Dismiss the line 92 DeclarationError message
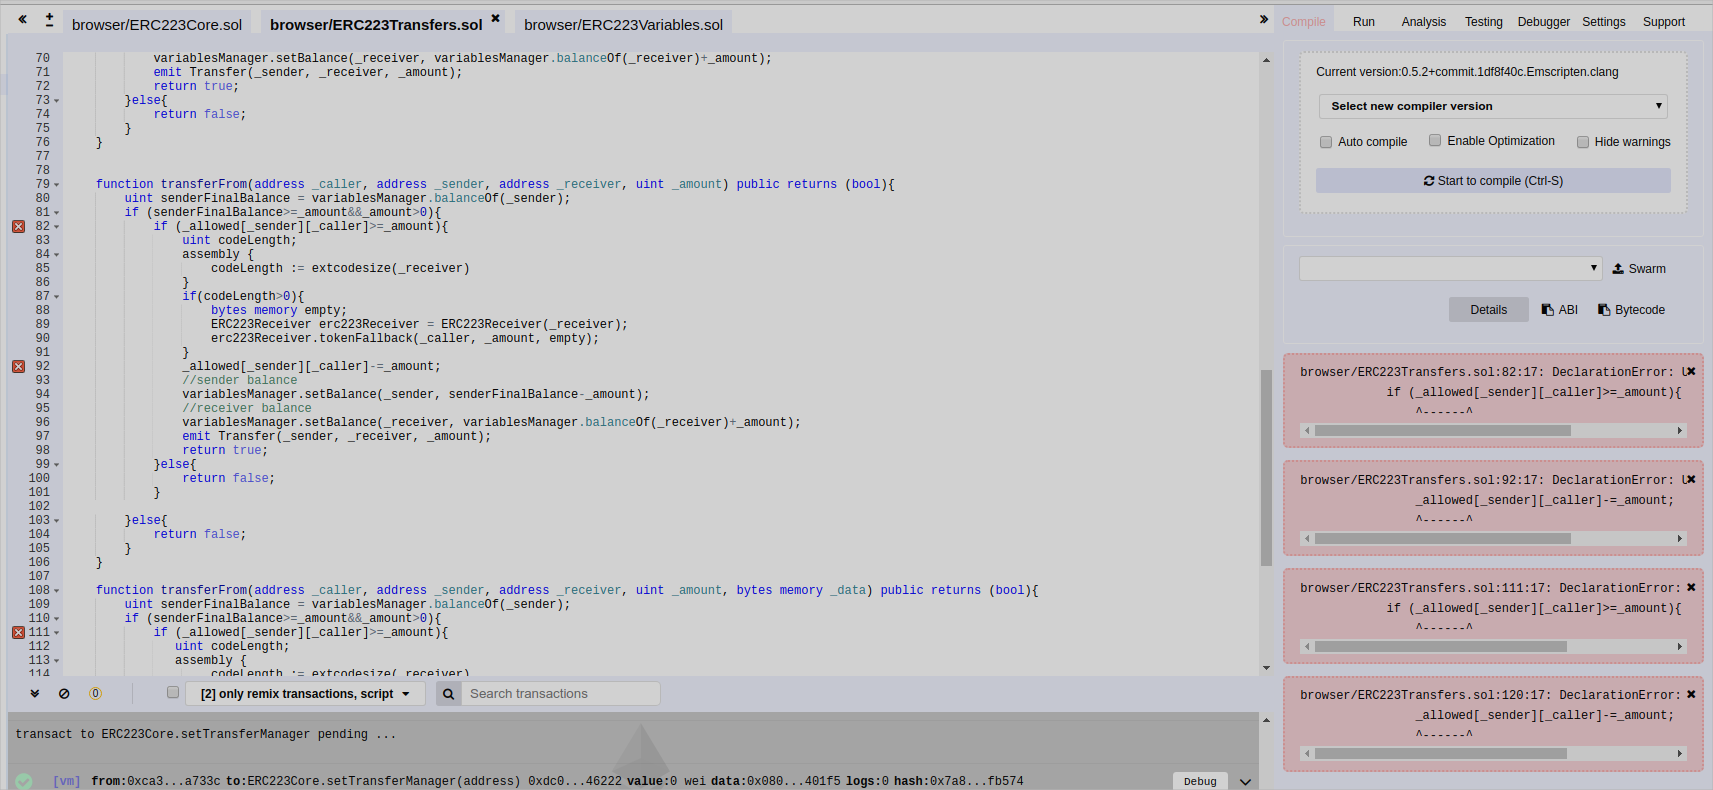1713x790 pixels. pos(1691,479)
